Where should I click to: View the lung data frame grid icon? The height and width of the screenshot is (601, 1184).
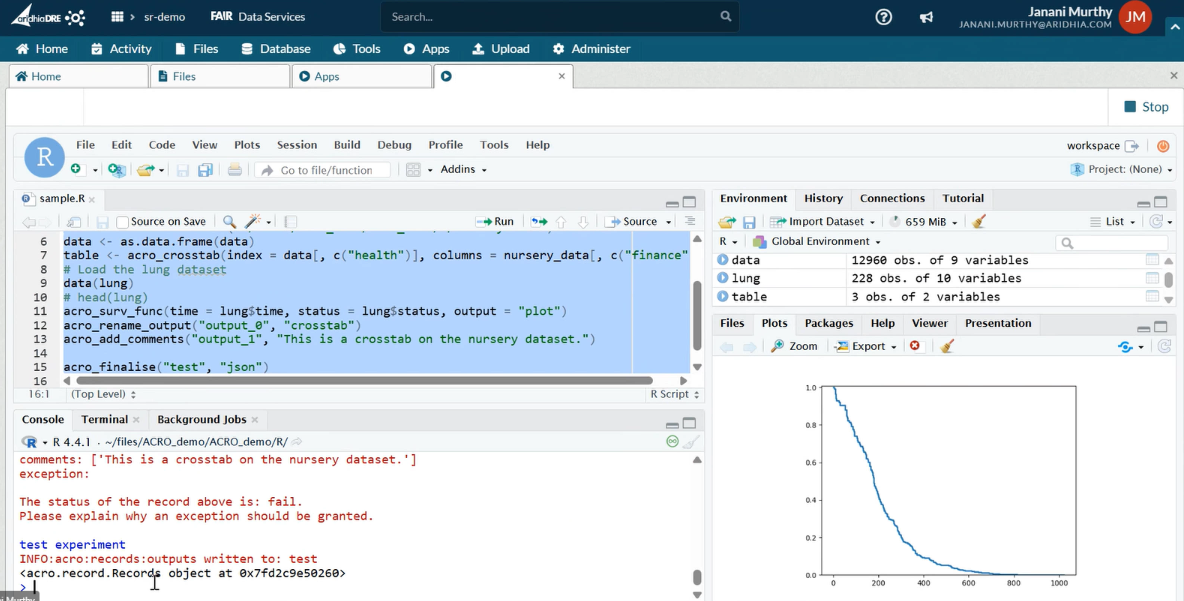pyautogui.click(x=1153, y=278)
